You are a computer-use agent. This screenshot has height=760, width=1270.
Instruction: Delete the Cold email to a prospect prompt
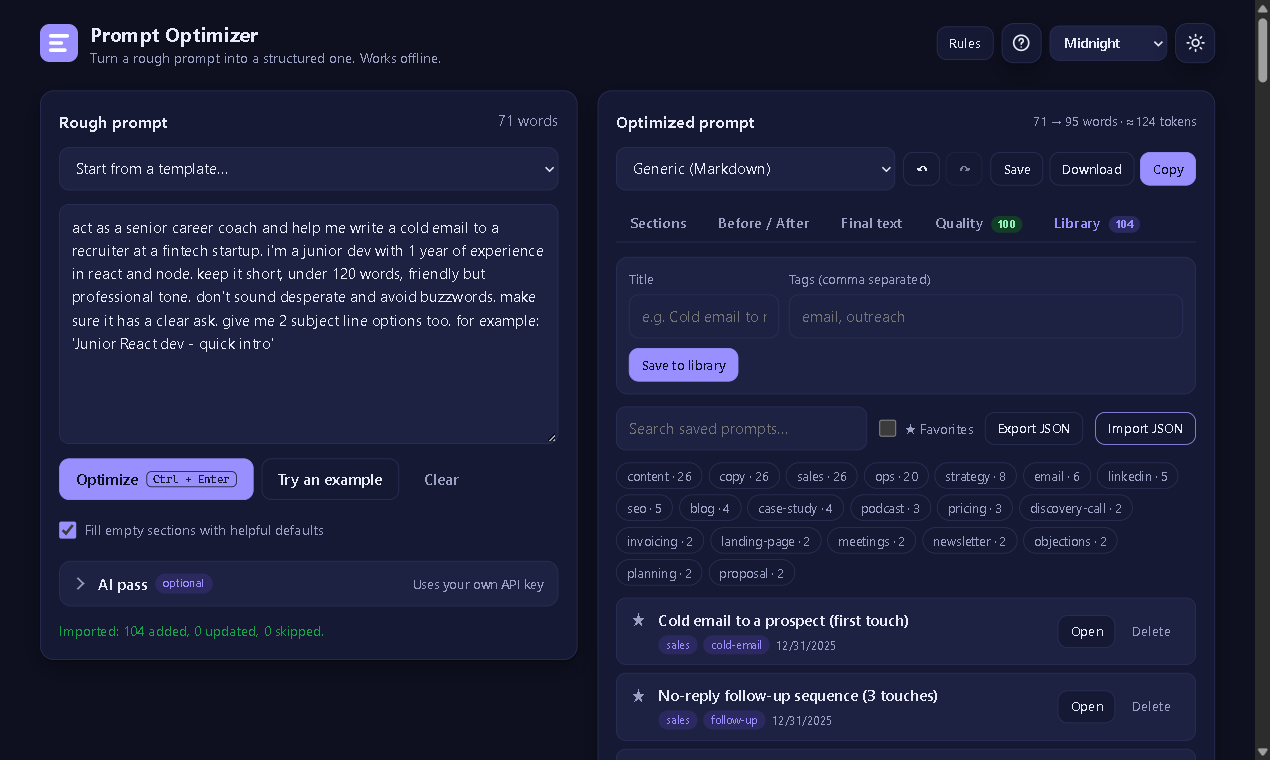[x=1151, y=631]
